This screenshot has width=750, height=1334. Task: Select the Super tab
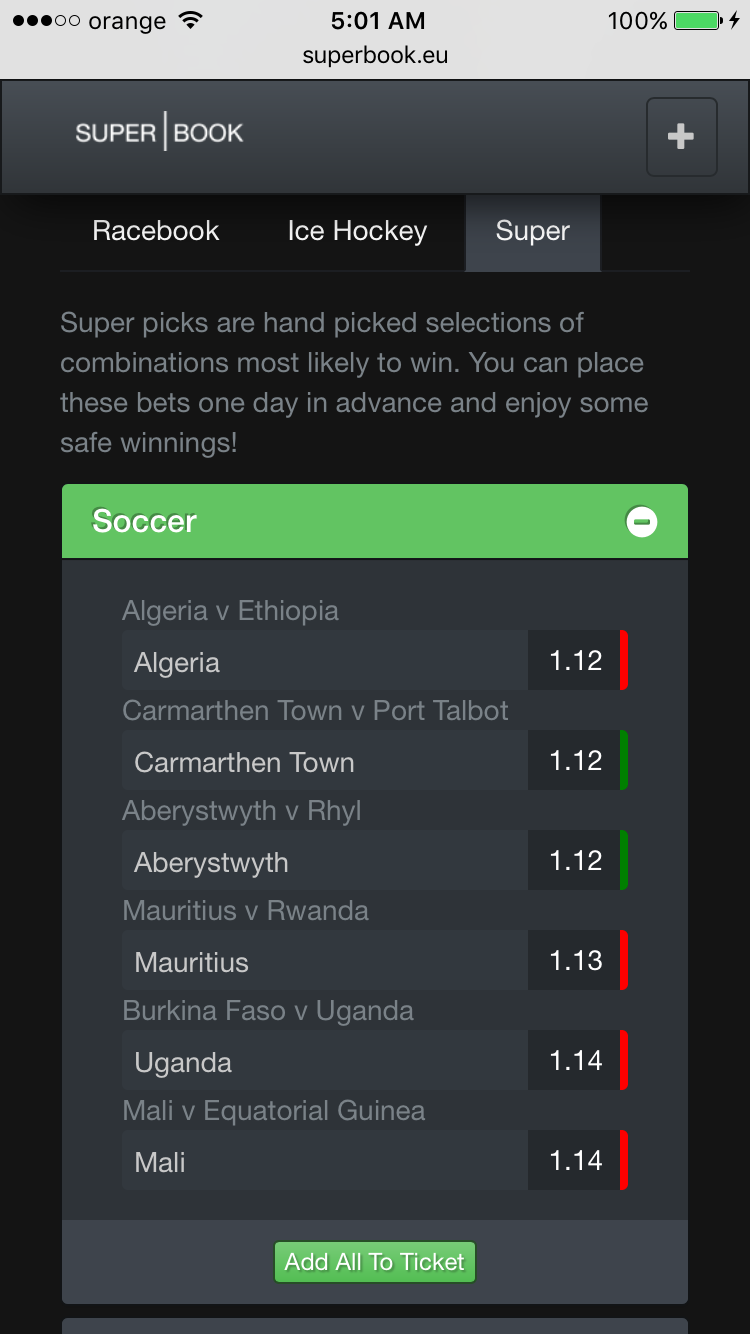(x=532, y=231)
